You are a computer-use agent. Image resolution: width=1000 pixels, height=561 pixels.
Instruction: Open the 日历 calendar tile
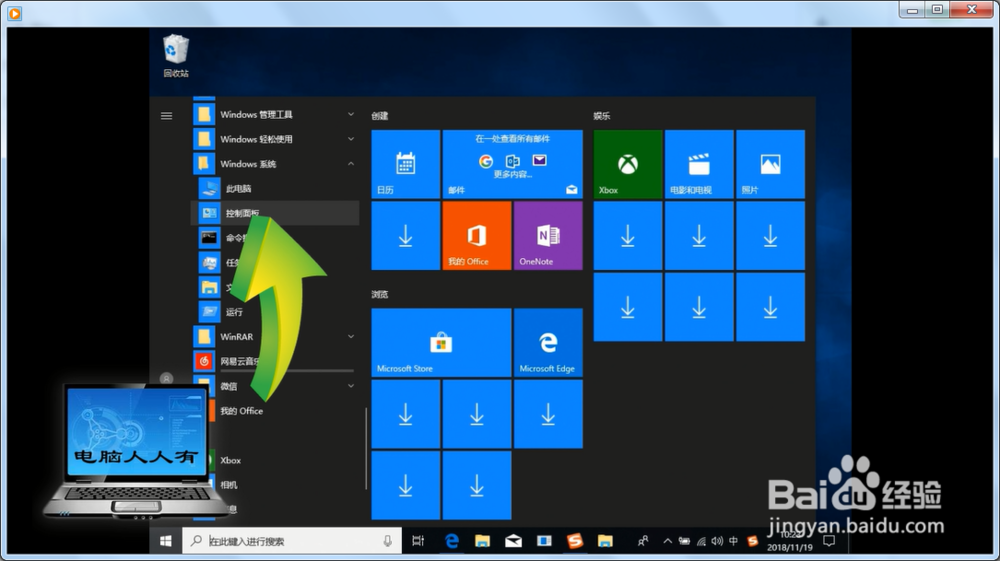point(406,164)
